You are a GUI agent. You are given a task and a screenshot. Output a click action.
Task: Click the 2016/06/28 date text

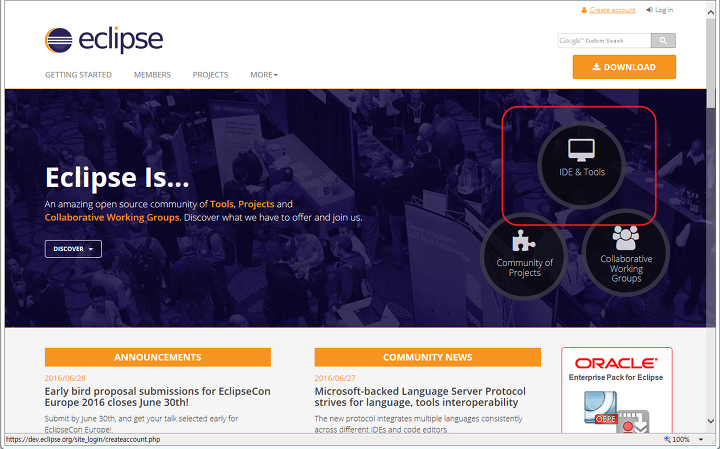point(65,378)
